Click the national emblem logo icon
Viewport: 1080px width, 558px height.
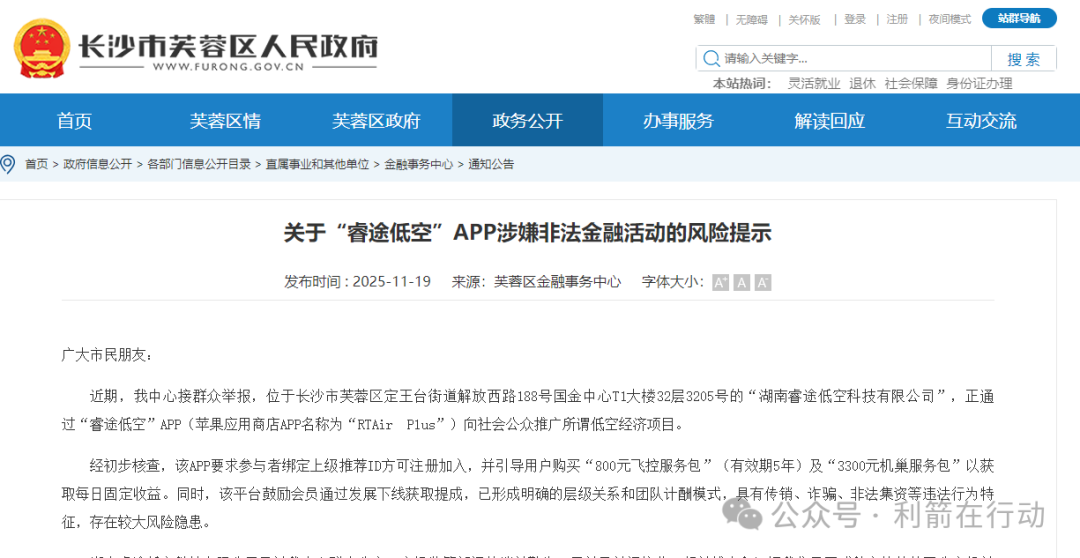click(x=42, y=49)
